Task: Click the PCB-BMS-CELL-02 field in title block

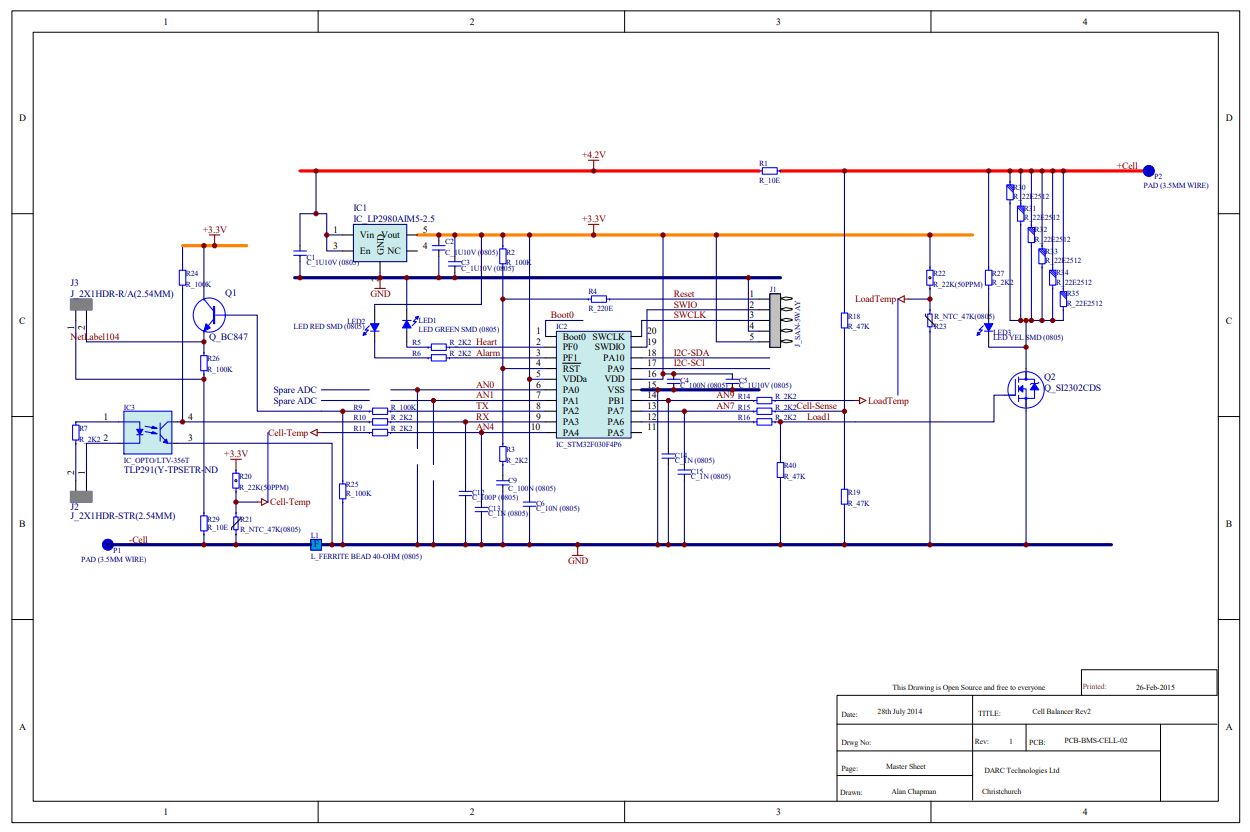Action: 1095,742
